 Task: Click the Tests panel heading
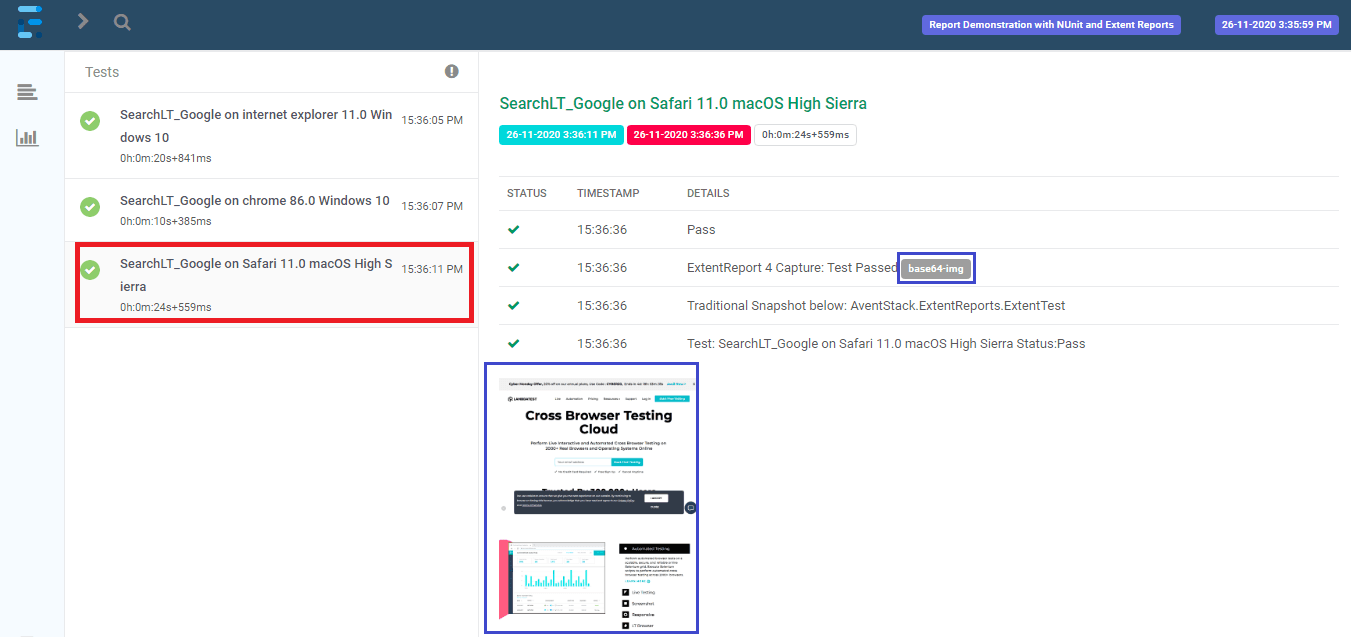(x=102, y=72)
